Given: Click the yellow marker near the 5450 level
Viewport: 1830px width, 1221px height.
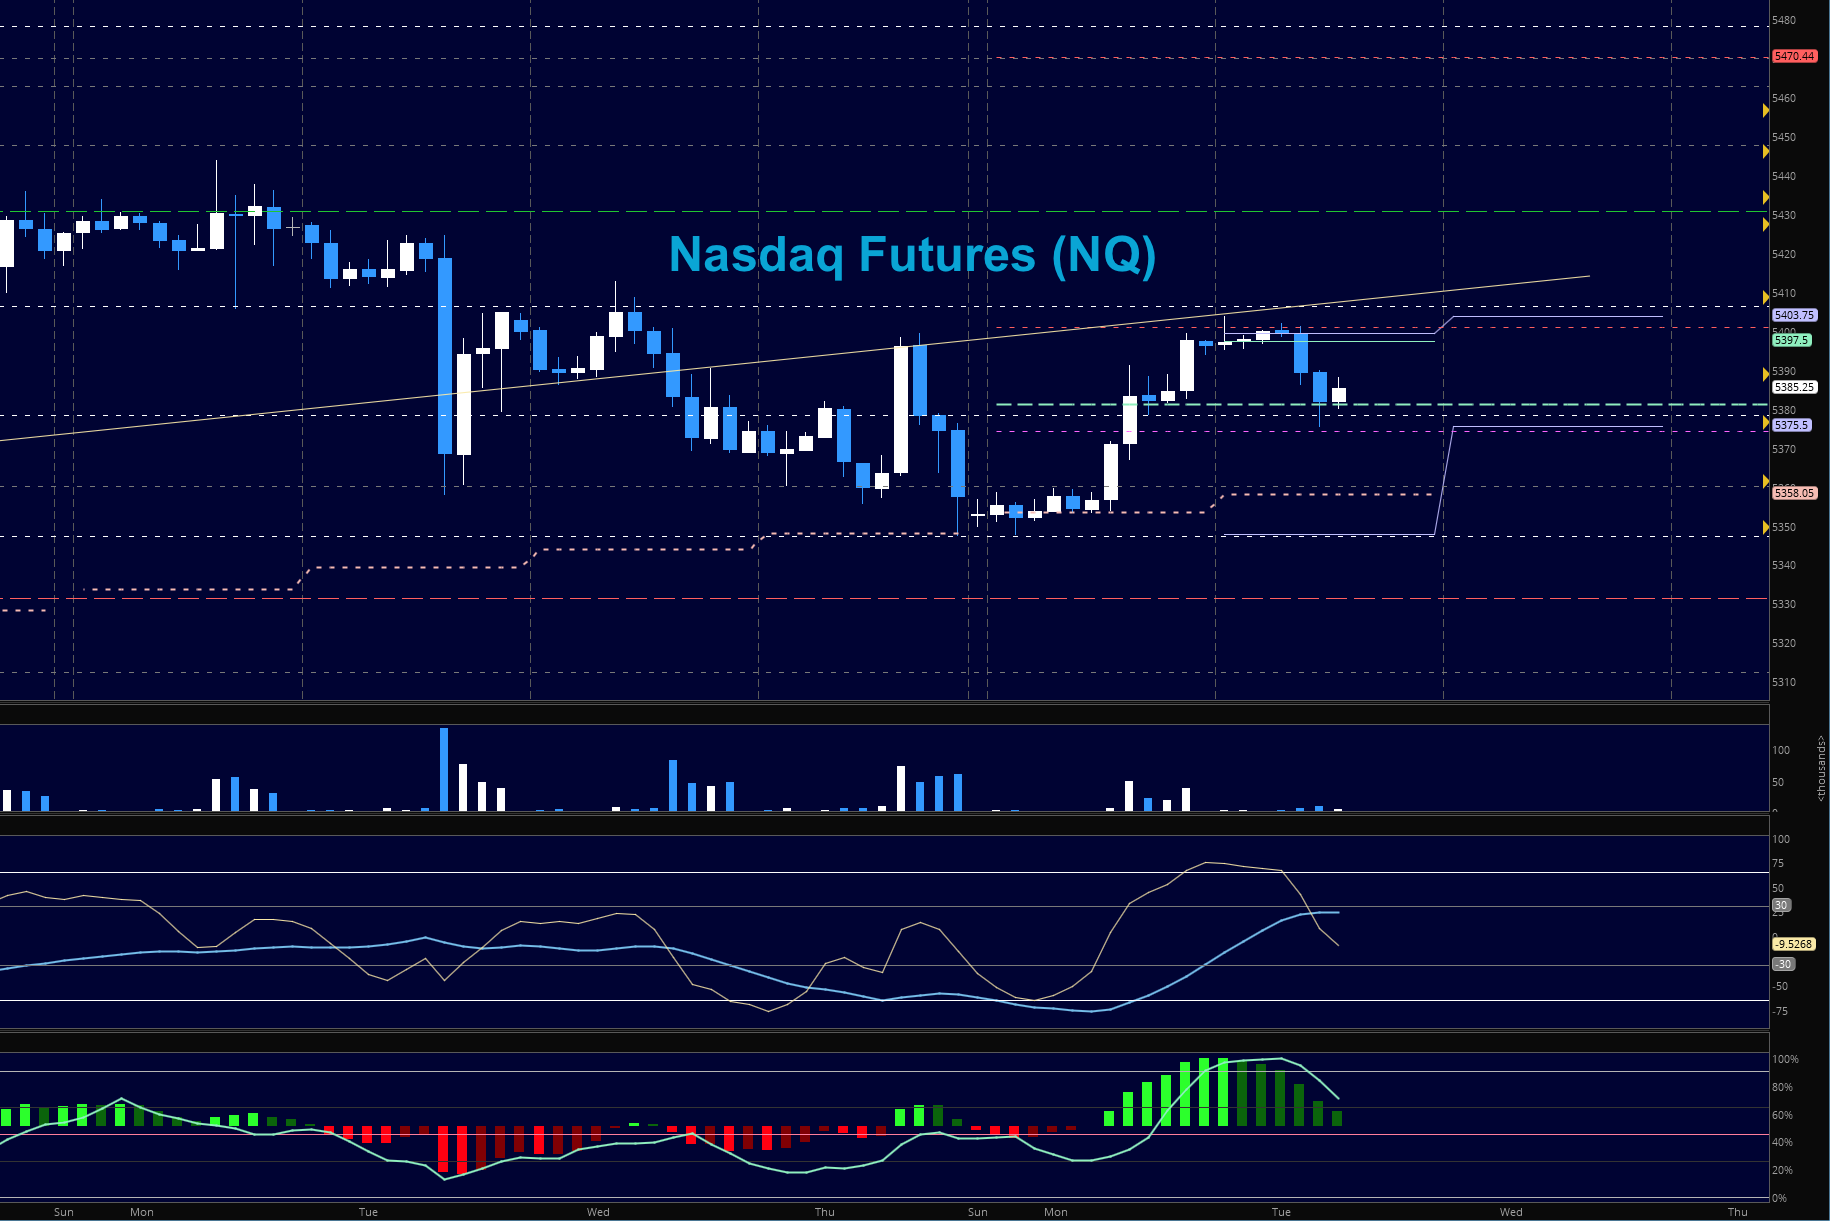Looking at the screenshot, I should point(1765,152).
